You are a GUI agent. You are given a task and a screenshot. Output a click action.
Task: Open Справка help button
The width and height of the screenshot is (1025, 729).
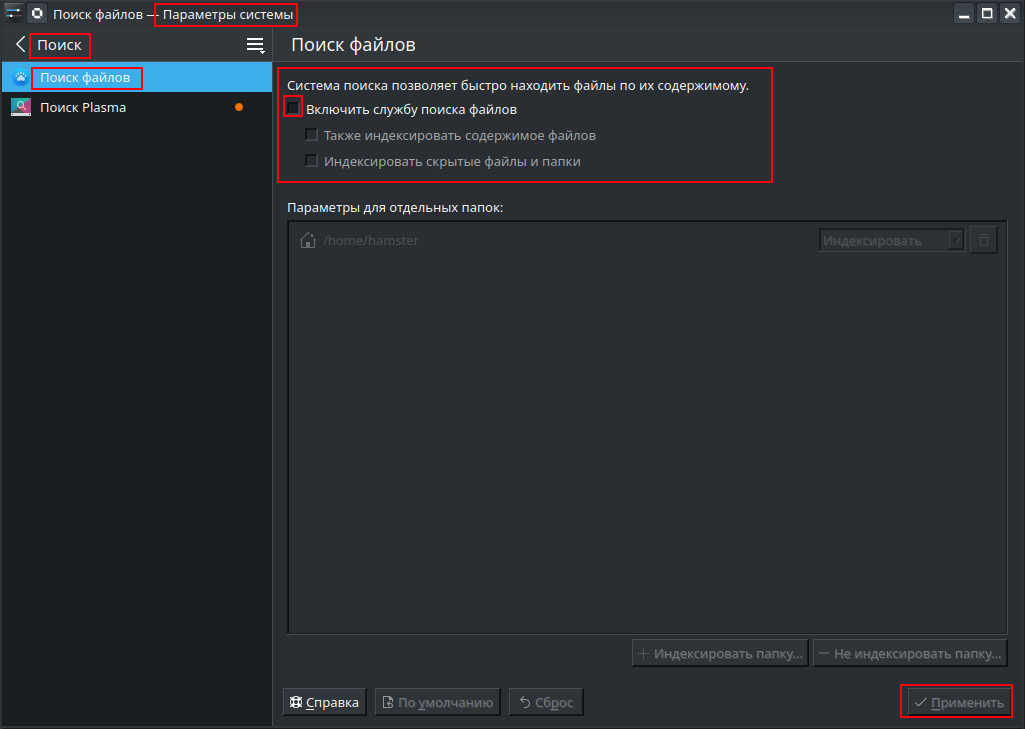click(325, 702)
